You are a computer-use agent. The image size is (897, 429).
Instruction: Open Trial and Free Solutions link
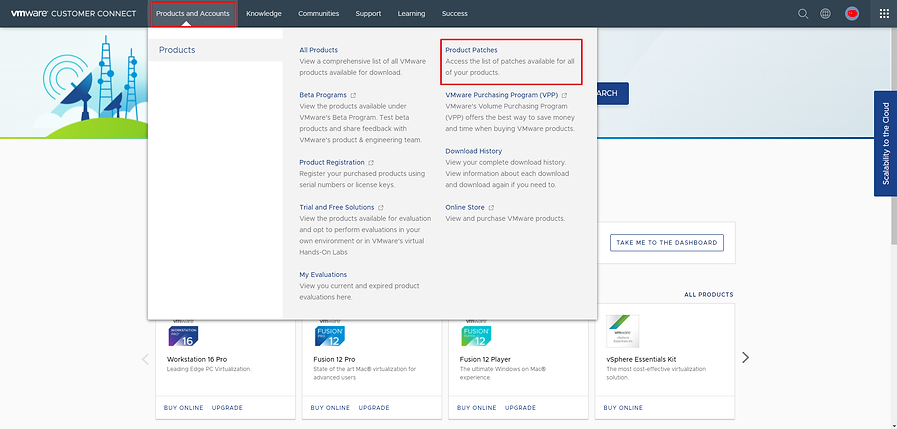pyautogui.click(x=336, y=208)
